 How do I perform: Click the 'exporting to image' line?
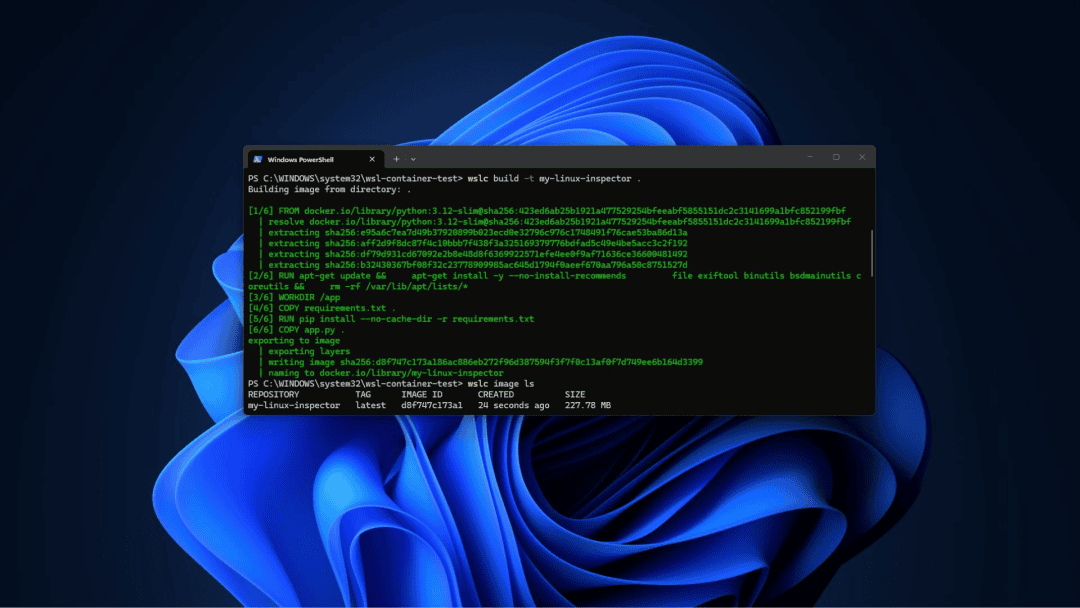pos(293,341)
